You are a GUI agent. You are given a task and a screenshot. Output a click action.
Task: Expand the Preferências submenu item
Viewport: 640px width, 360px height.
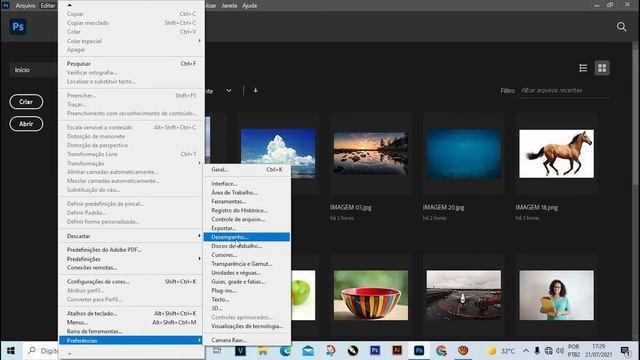[131, 340]
